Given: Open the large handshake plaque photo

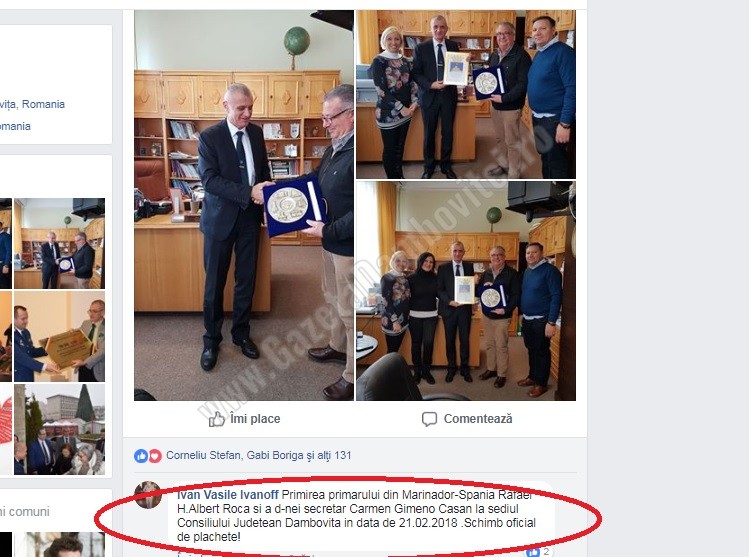Looking at the screenshot, I should (244, 205).
